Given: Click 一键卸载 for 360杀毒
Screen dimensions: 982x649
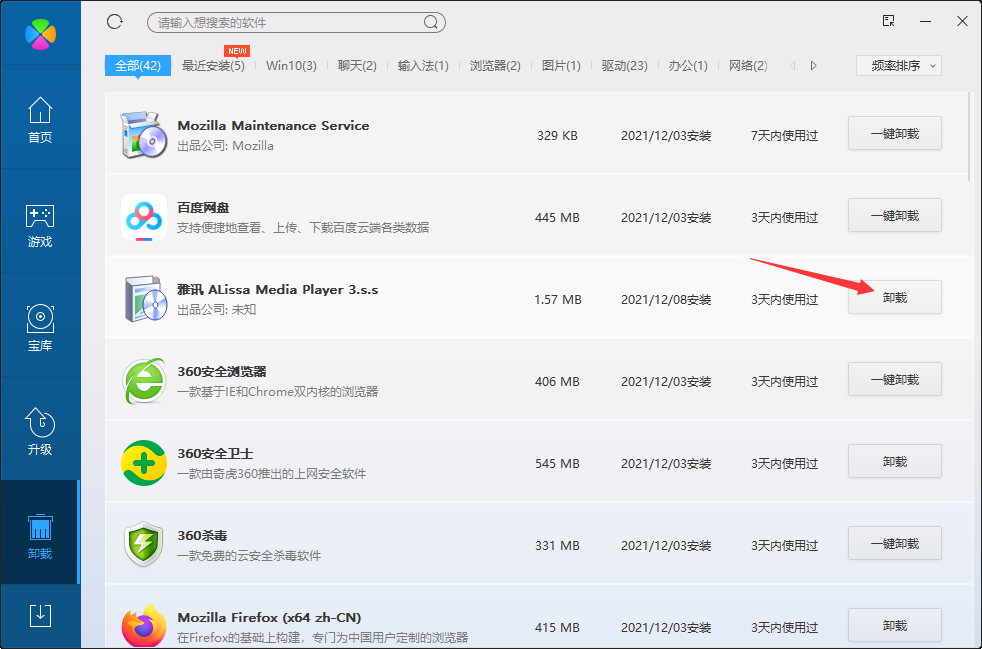Looking at the screenshot, I should [x=894, y=544].
